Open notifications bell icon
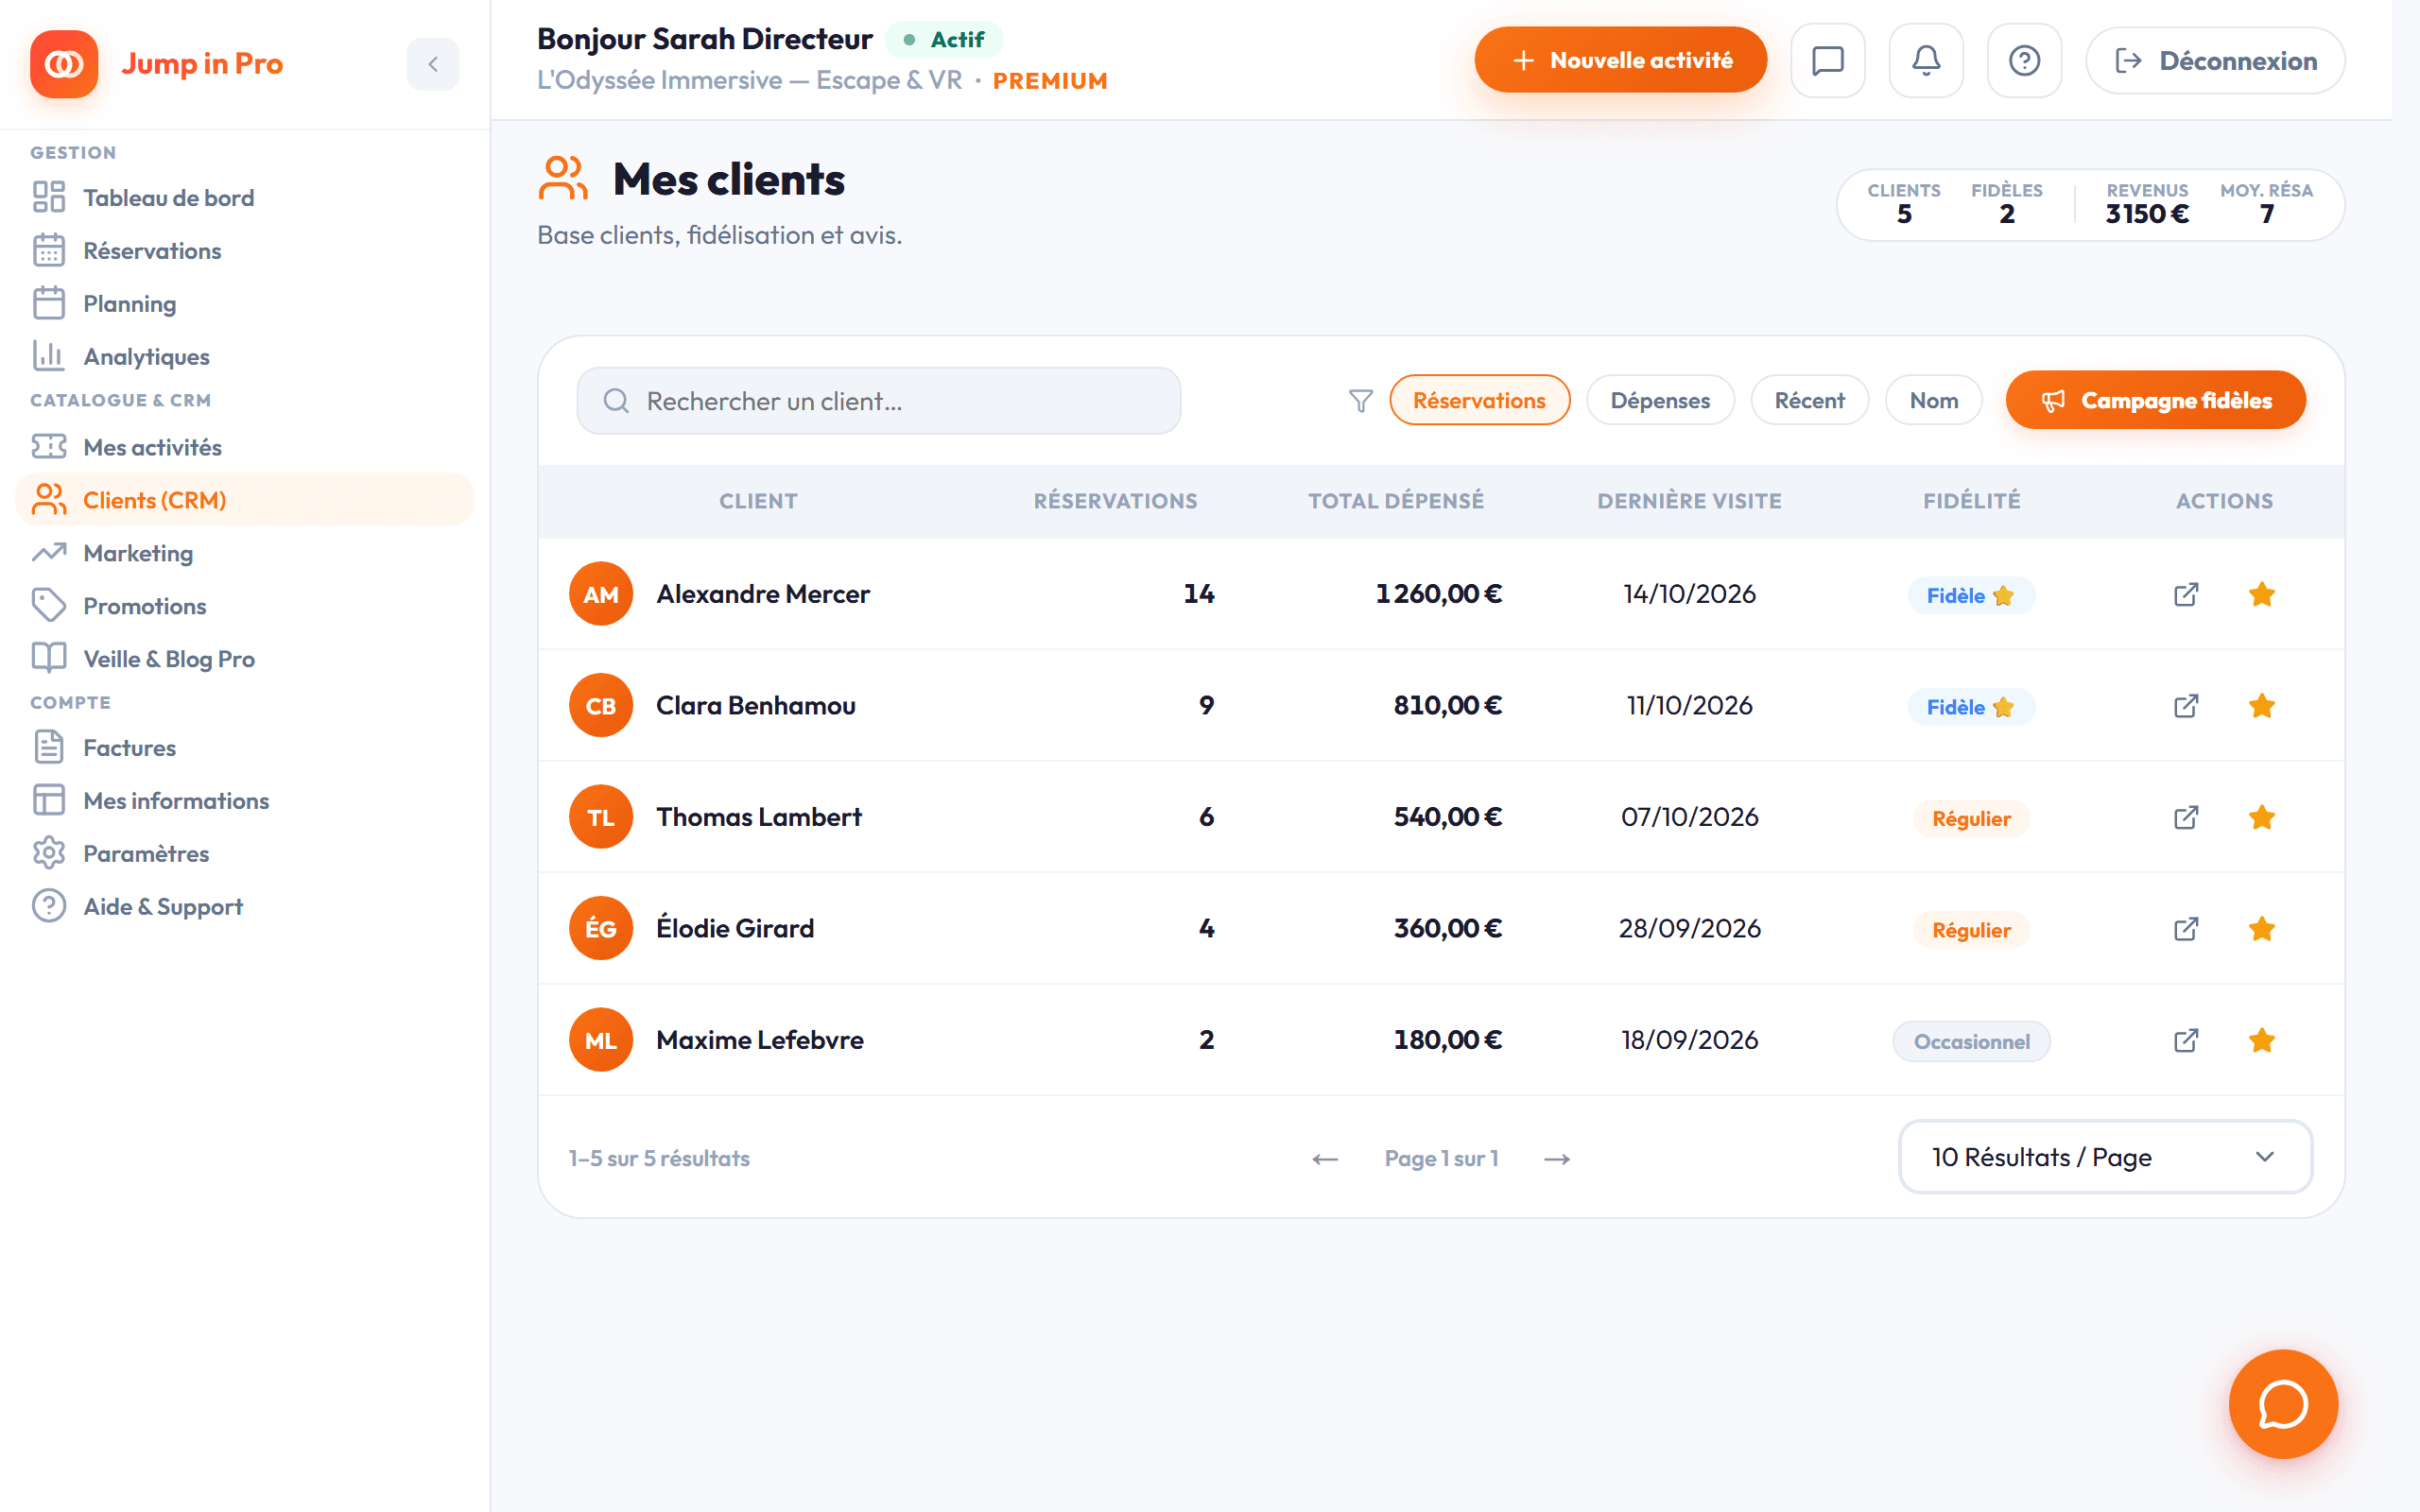The image size is (2420, 1512). click(x=1926, y=61)
